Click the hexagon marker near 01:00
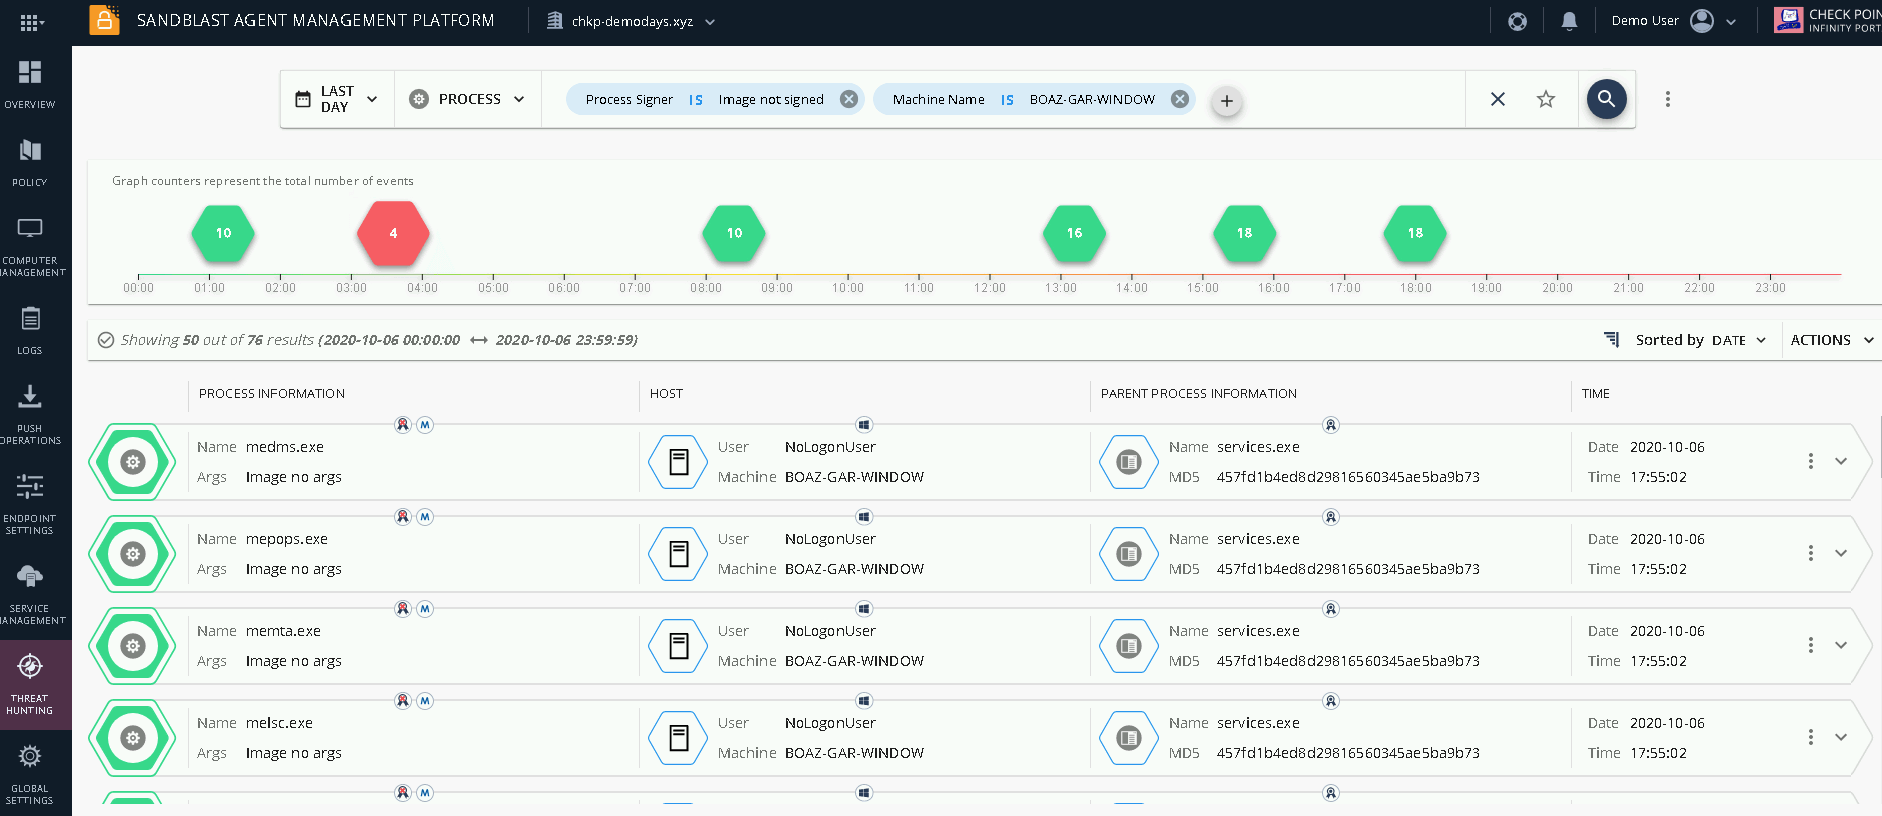Image resolution: width=1882 pixels, height=816 pixels. [x=223, y=233]
